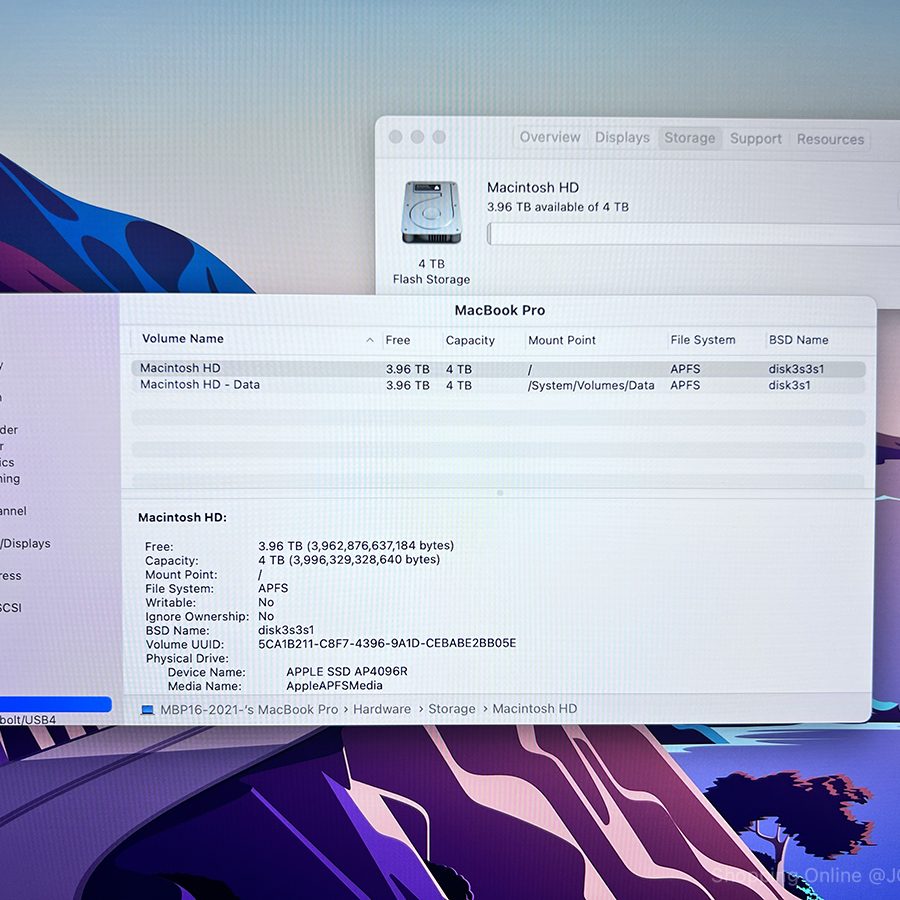Select the Macintosh HD volume row

coord(498,368)
